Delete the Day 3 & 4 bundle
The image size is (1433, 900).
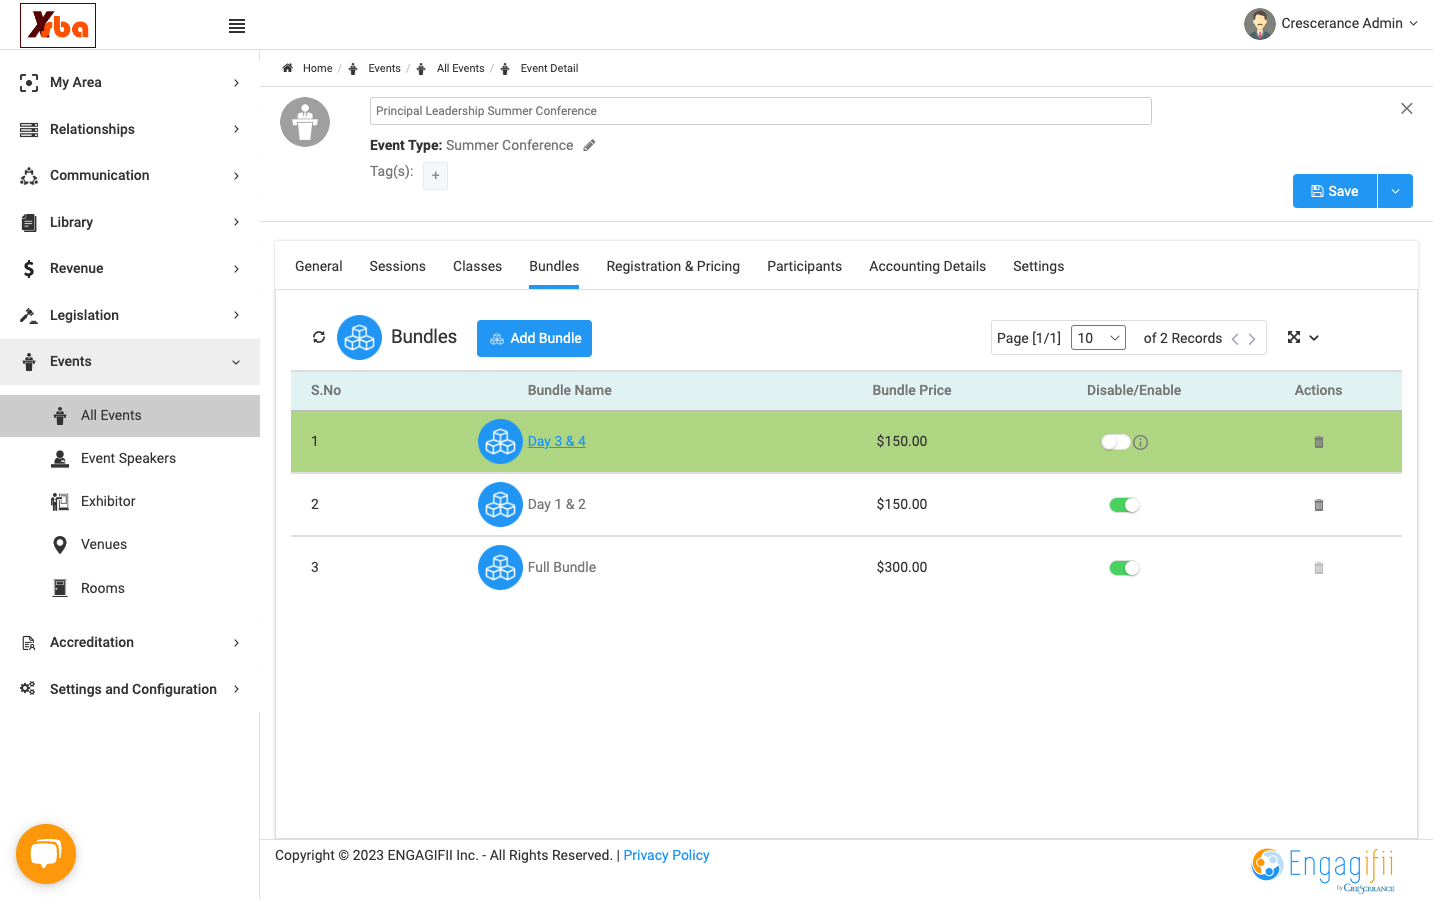[1319, 442]
